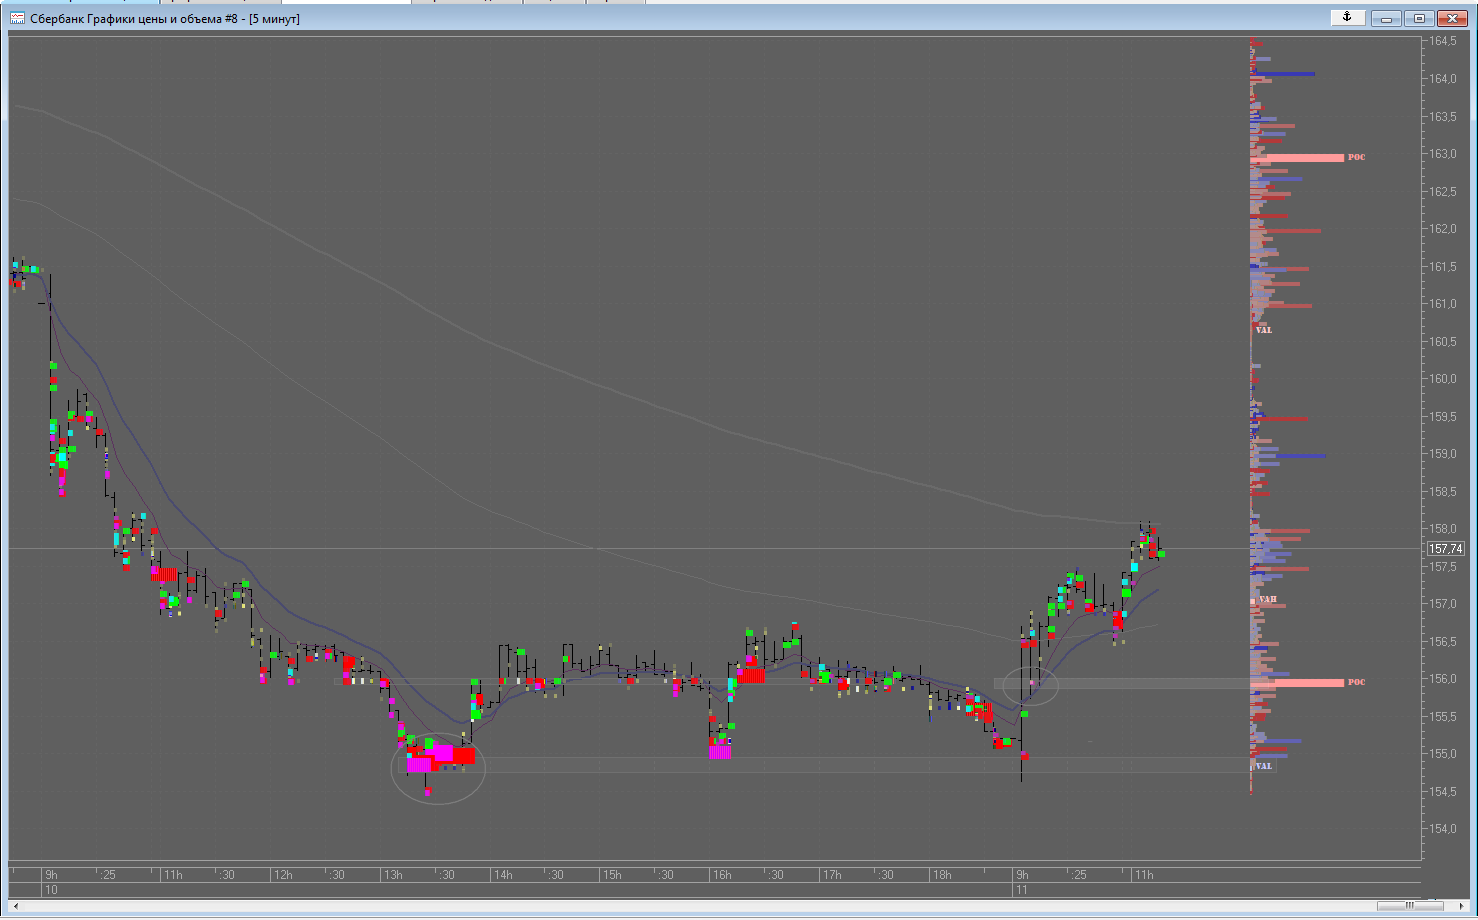
Task: Click the 164,5 price axis label
Action: point(1442,41)
